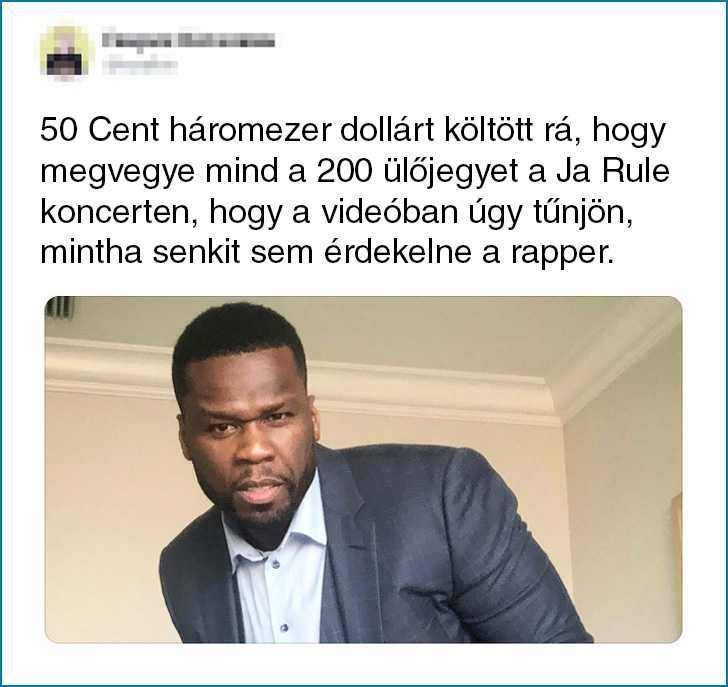The height and width of the screenshot is (687, 728).
Task: Open the blurred author display name
Action: [188, 40]
